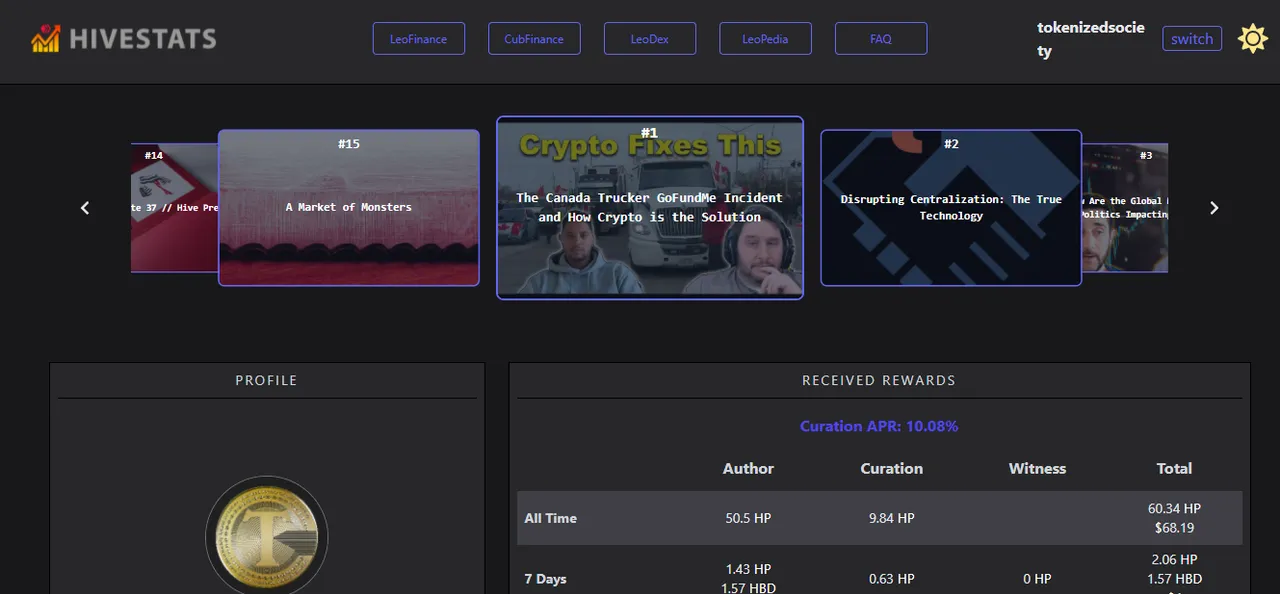The height and width of the screenshot is (594, 1280).
Task: Go to the previous carousel slide with the left arrow
Action: [x=85, y=208]
